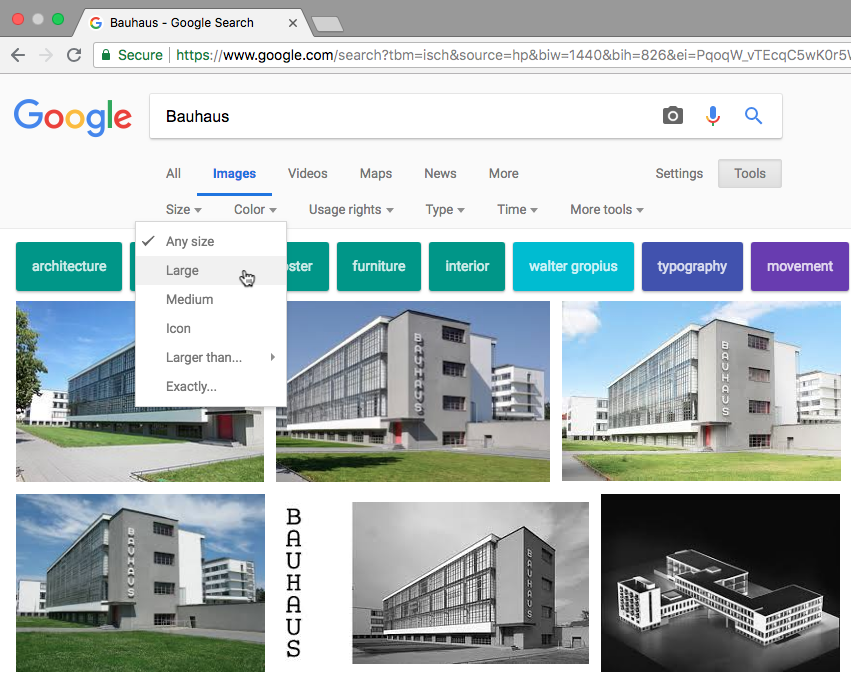Open the Usage rights dropdown
The image size is (851, 683).
click(x=350, y=209)
